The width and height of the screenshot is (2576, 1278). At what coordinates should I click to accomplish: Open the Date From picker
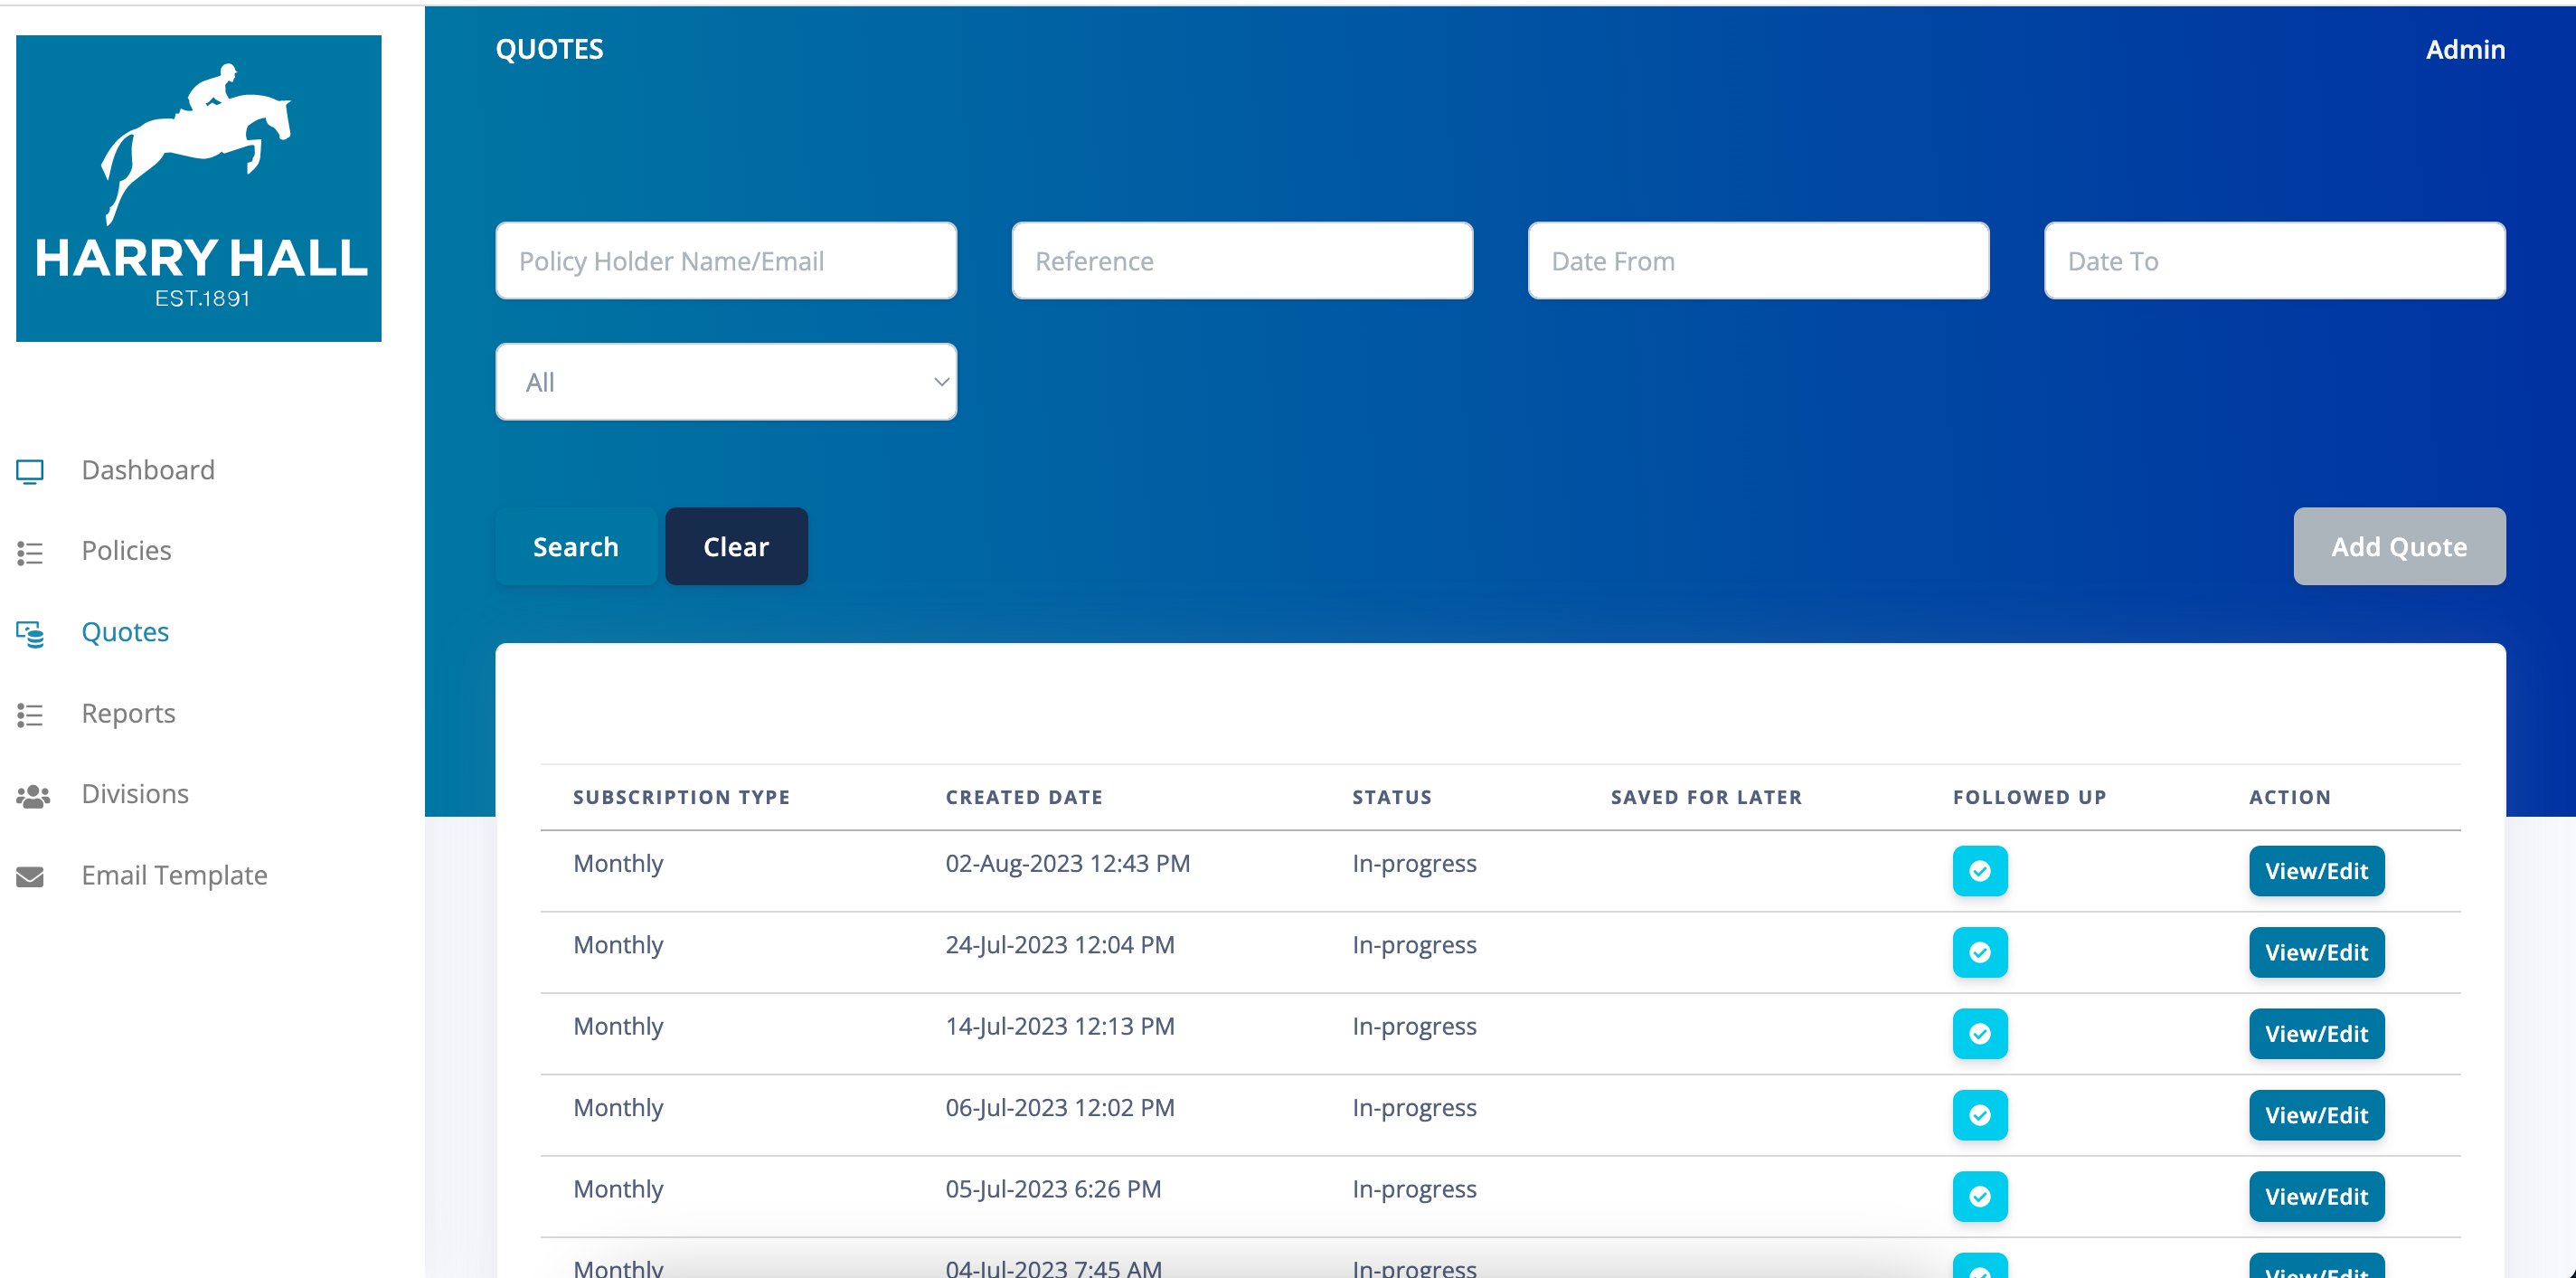click(1757, 260)
